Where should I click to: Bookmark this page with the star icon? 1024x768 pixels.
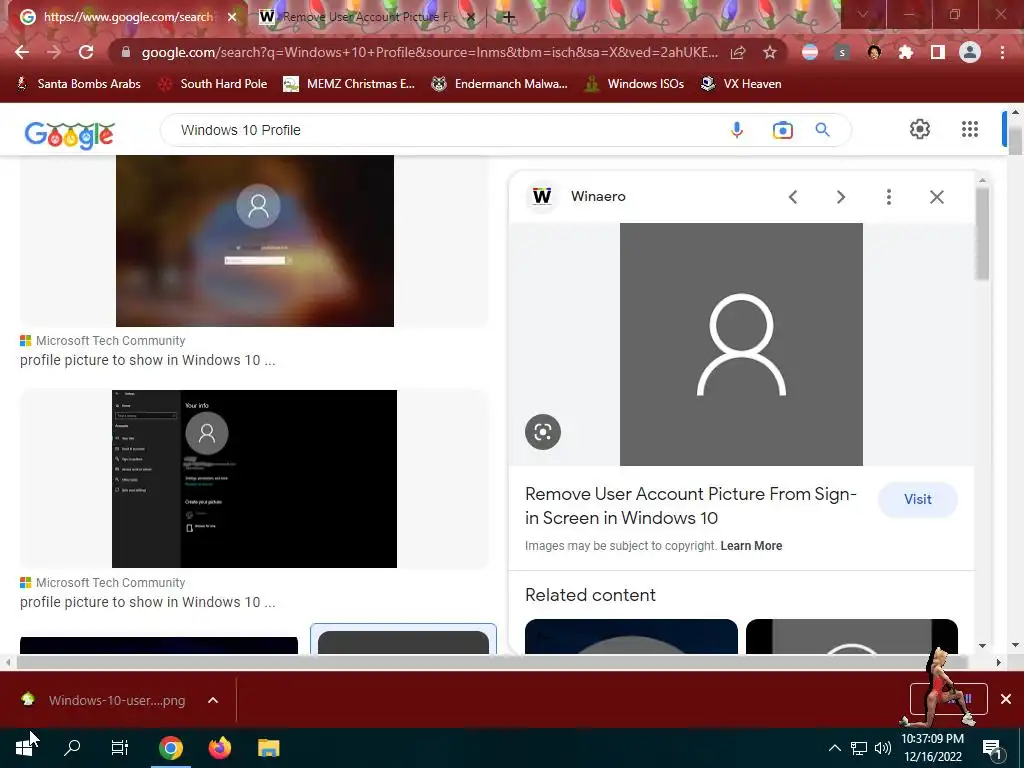pos(770,52)
